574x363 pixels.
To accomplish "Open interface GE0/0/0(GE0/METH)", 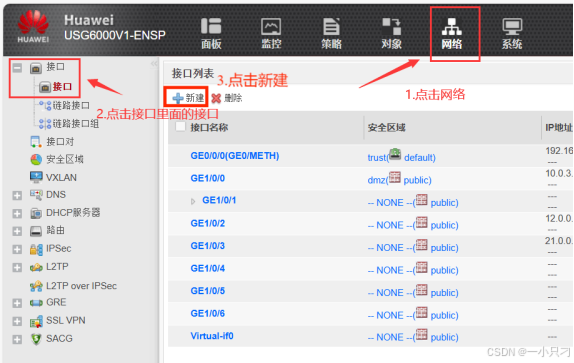I will [x=235, y=156].
